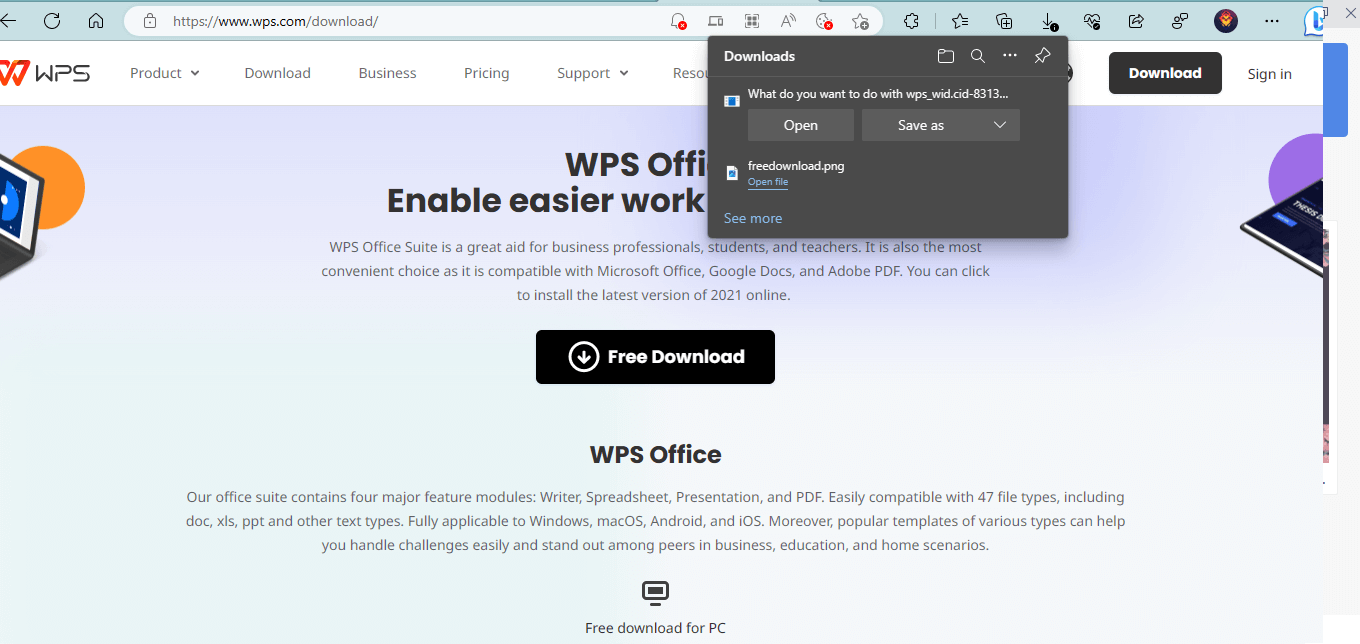Expand the Product menu
This screenshot has height=644, width=1360.
click(x=165, y=73)
